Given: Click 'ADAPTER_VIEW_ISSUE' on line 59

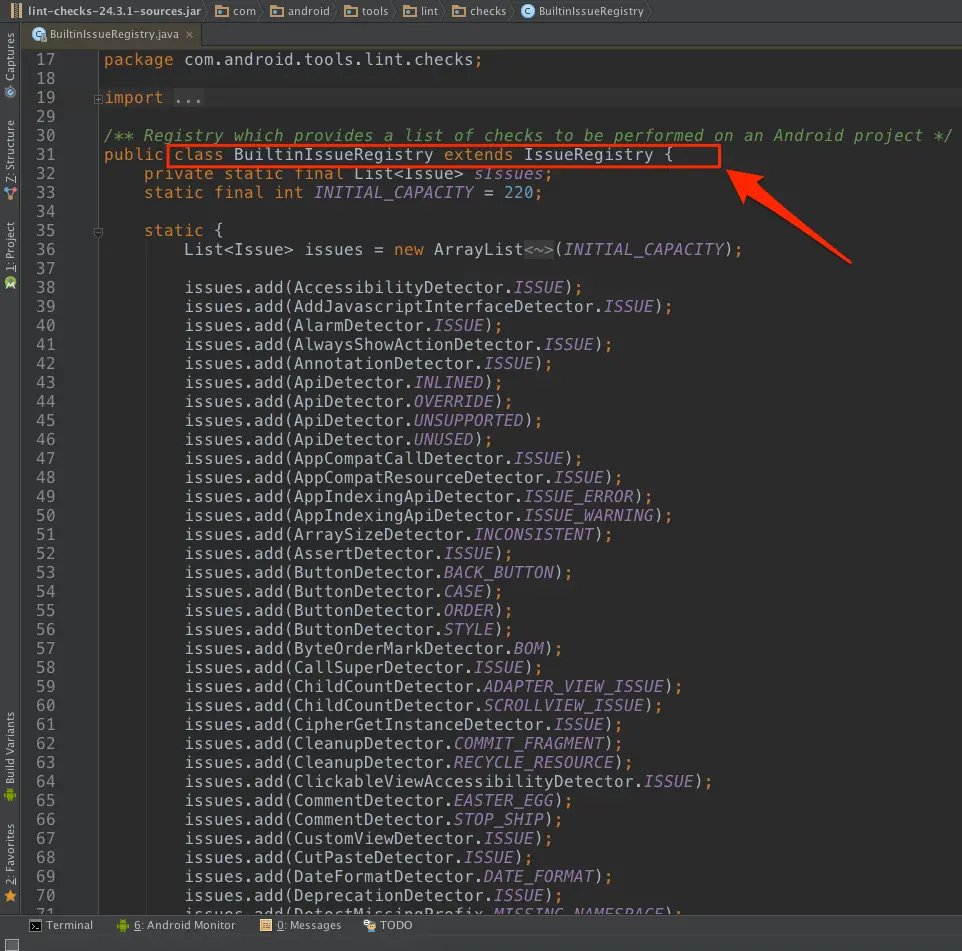Looking at the screenshot, I should point(574,687).
